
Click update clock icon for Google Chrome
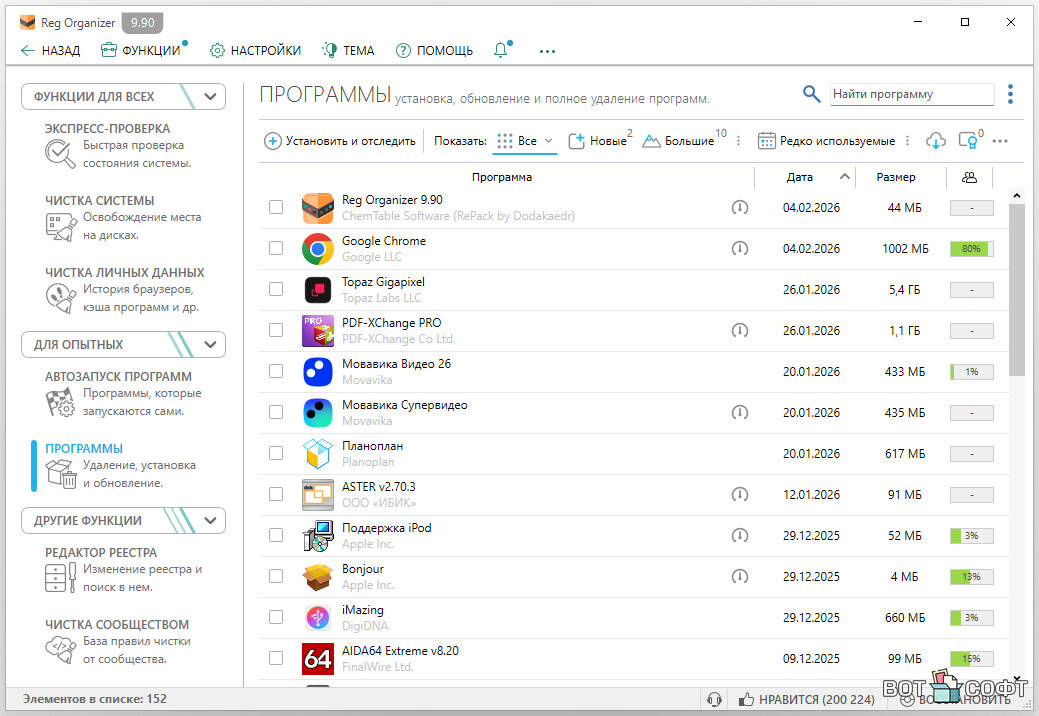[739, 248]
